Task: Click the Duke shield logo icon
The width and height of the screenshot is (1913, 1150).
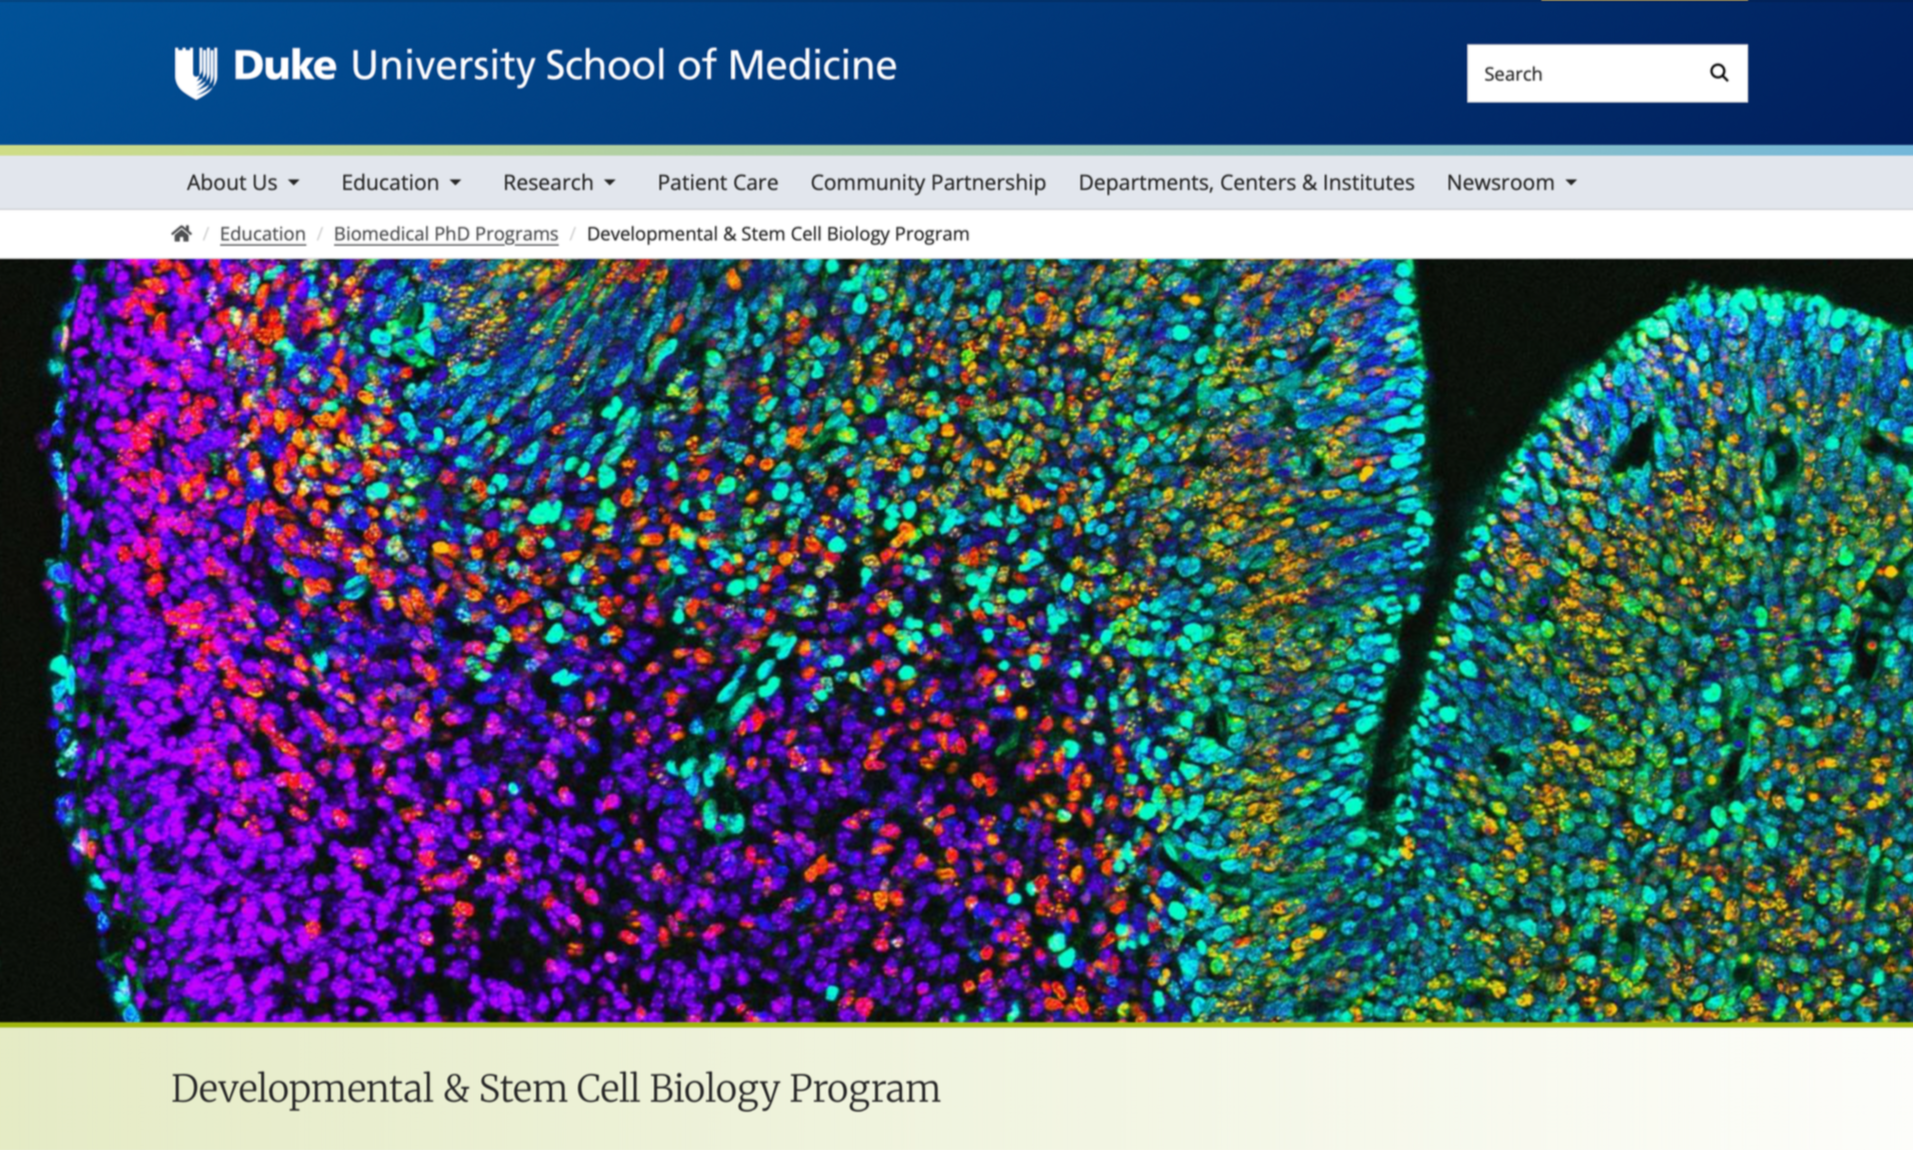Action: point(196,71)
